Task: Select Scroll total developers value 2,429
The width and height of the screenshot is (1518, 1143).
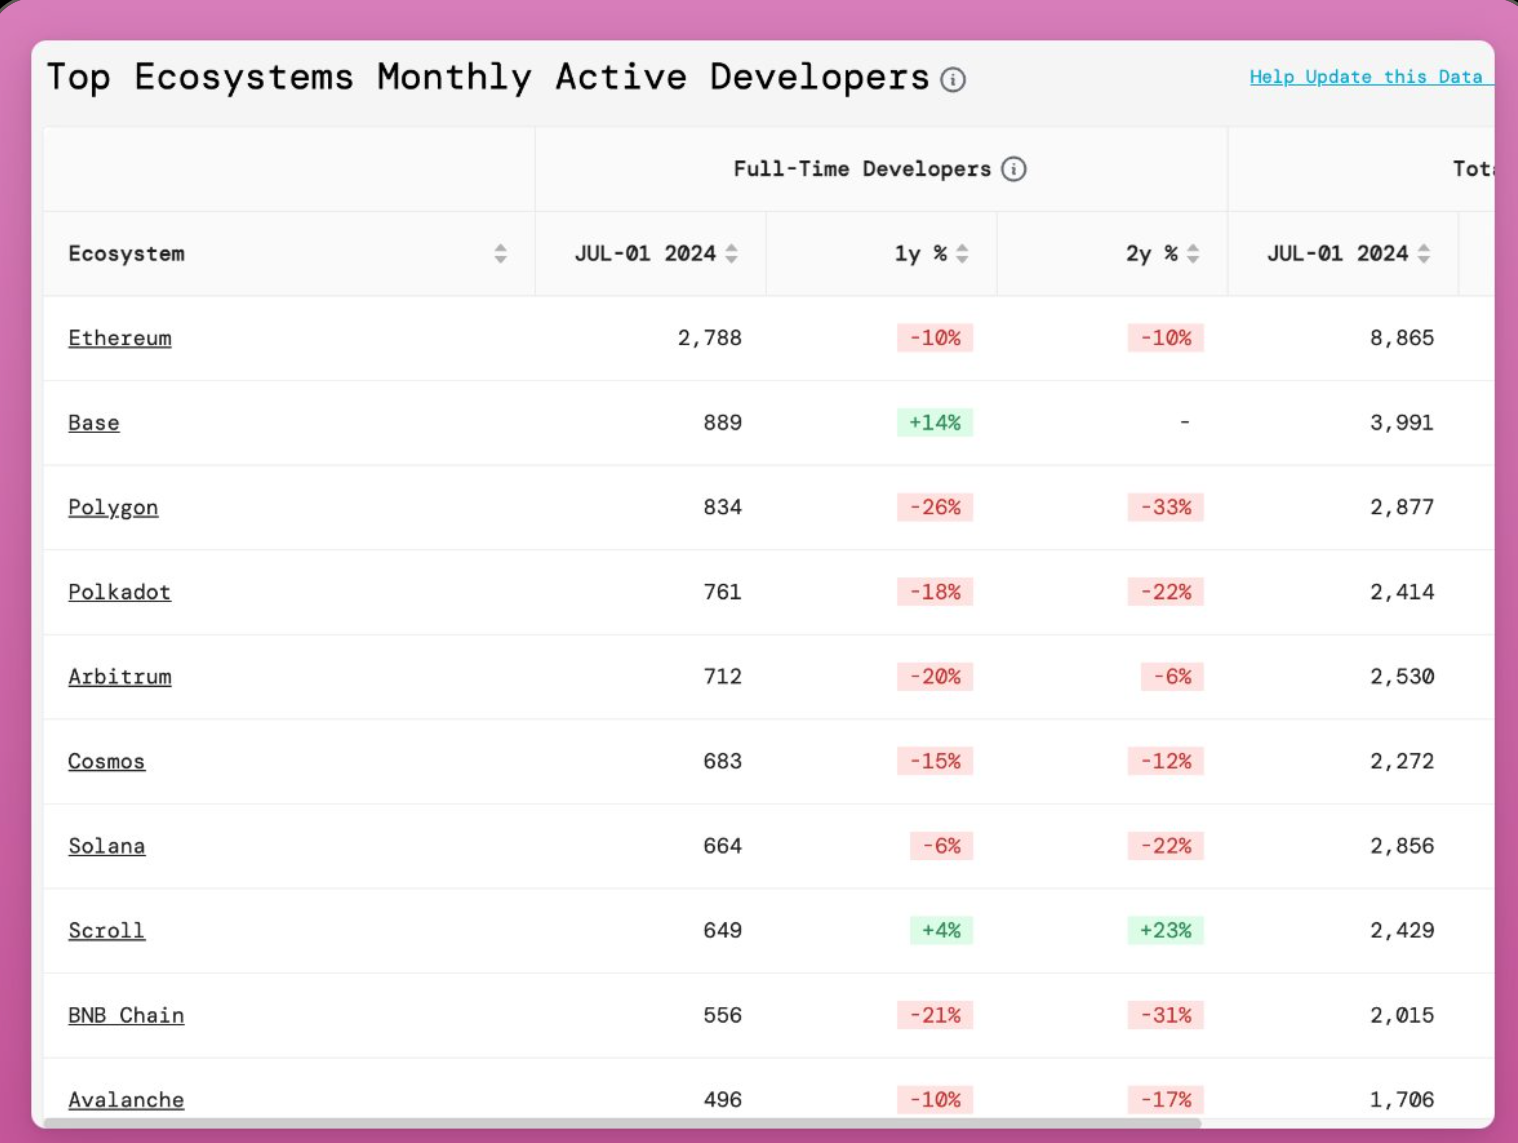Action: tap(1402, 931)
